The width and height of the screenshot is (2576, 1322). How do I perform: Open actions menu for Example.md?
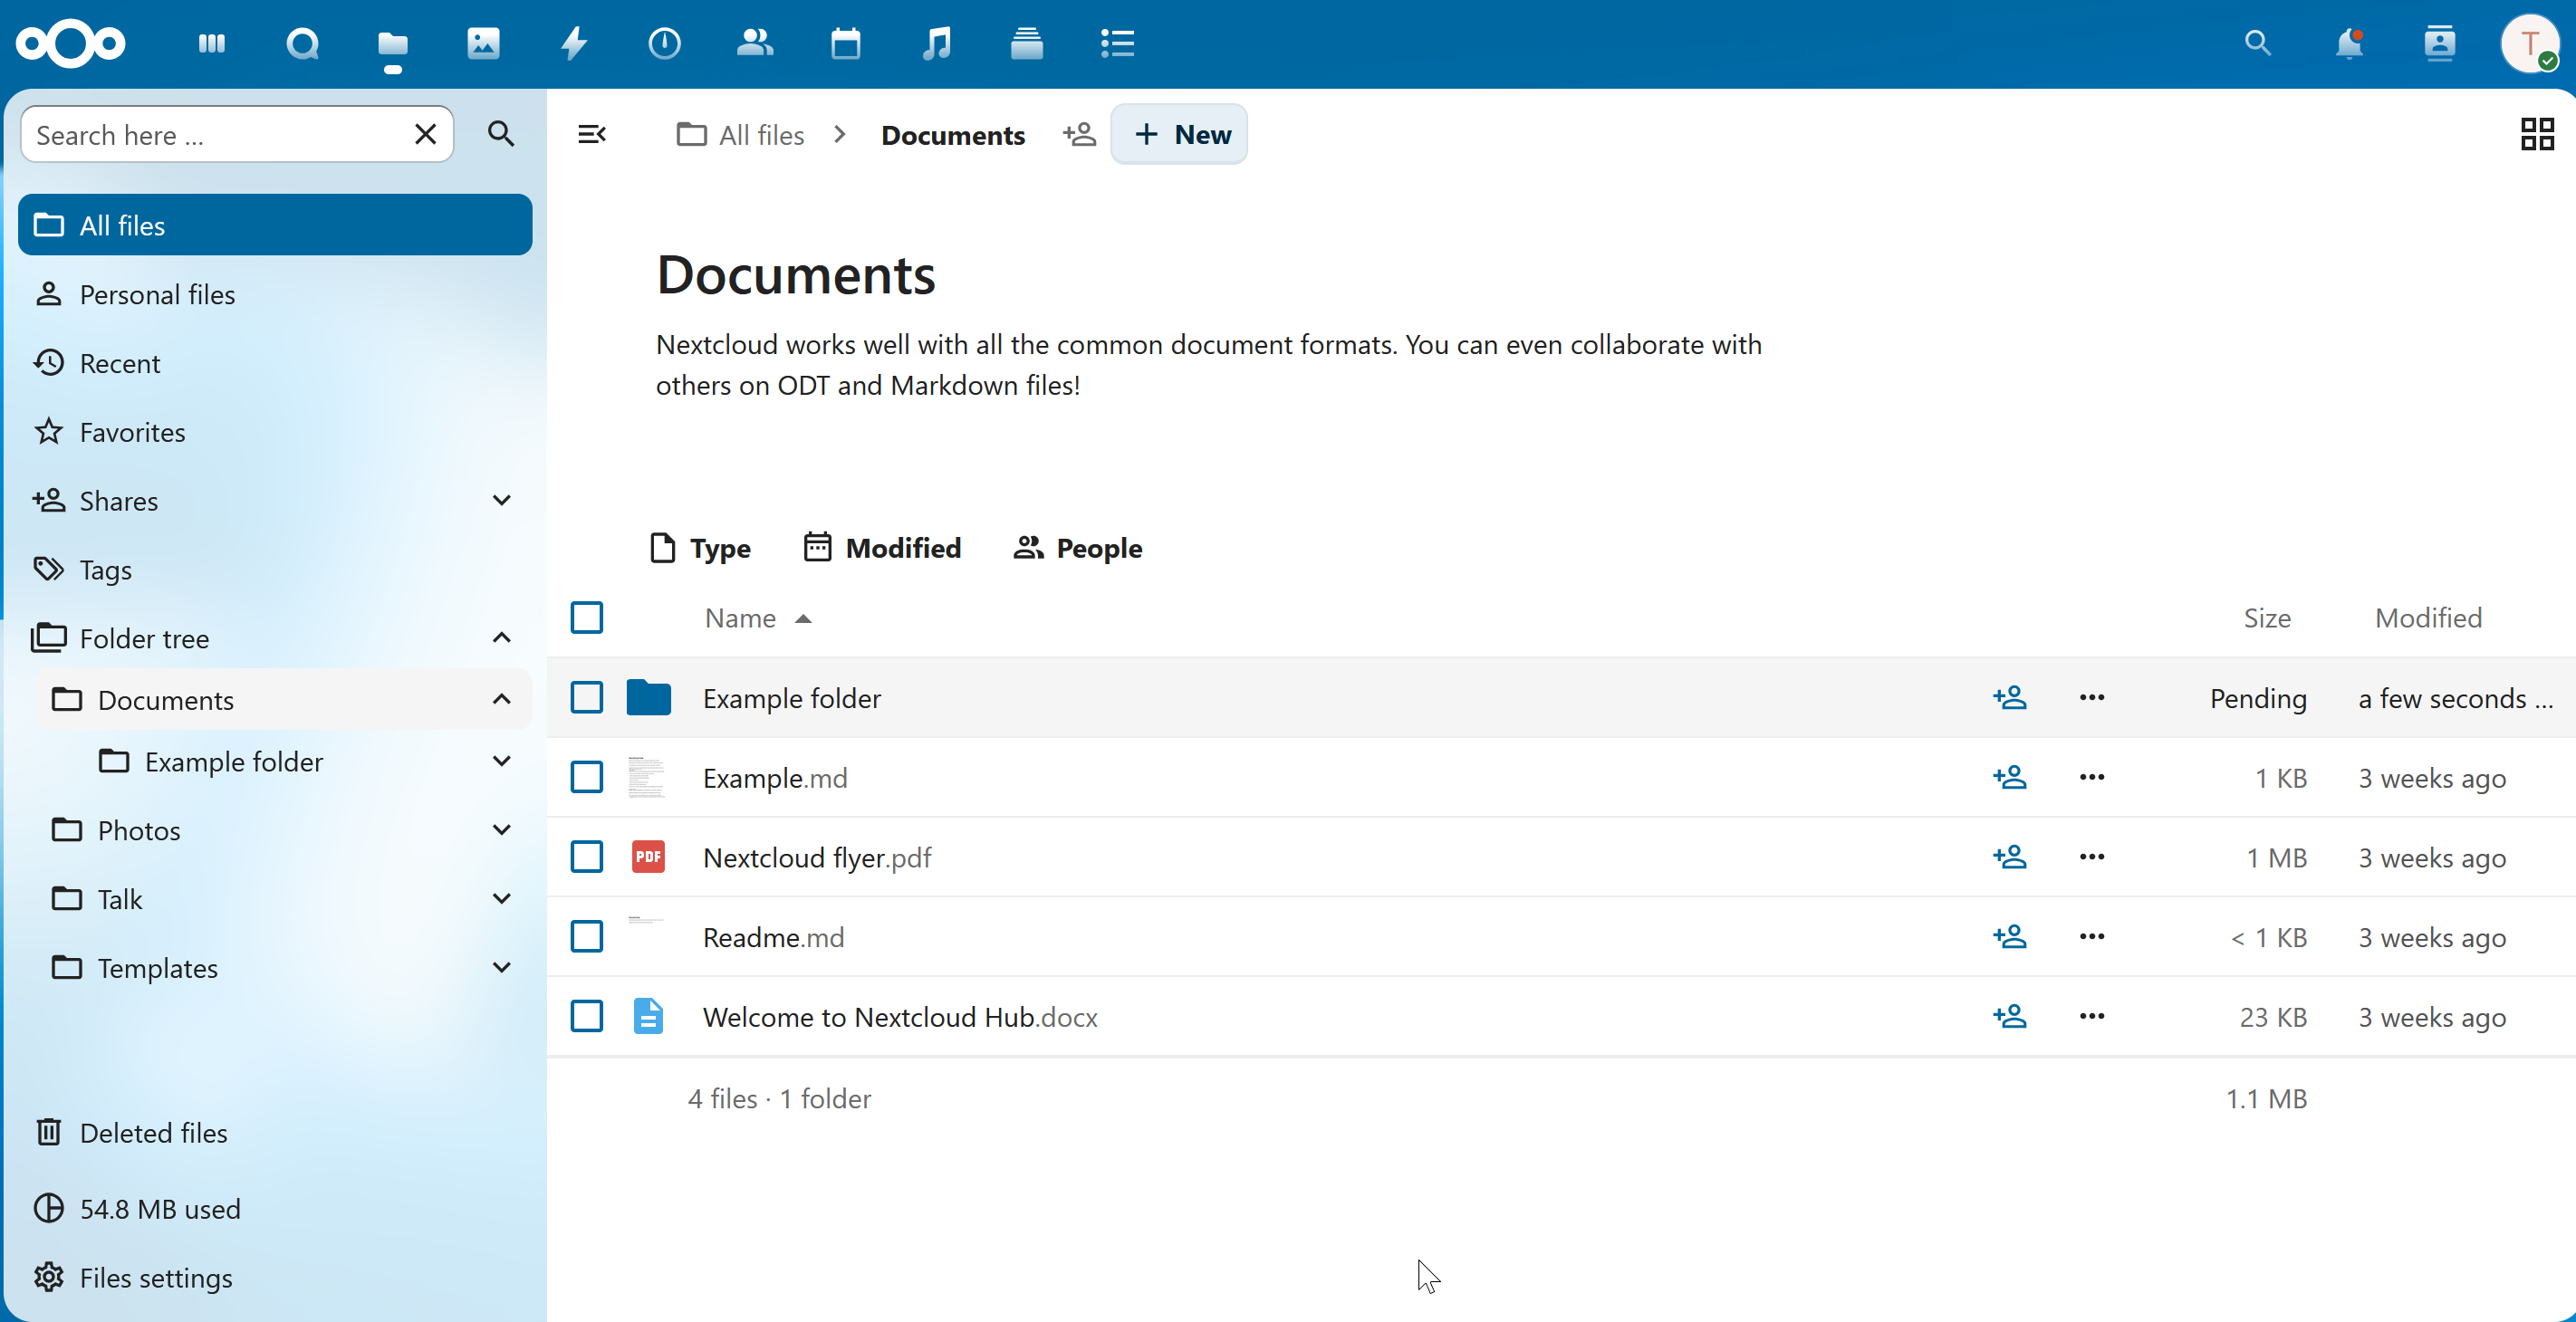tap(2092, 777)
